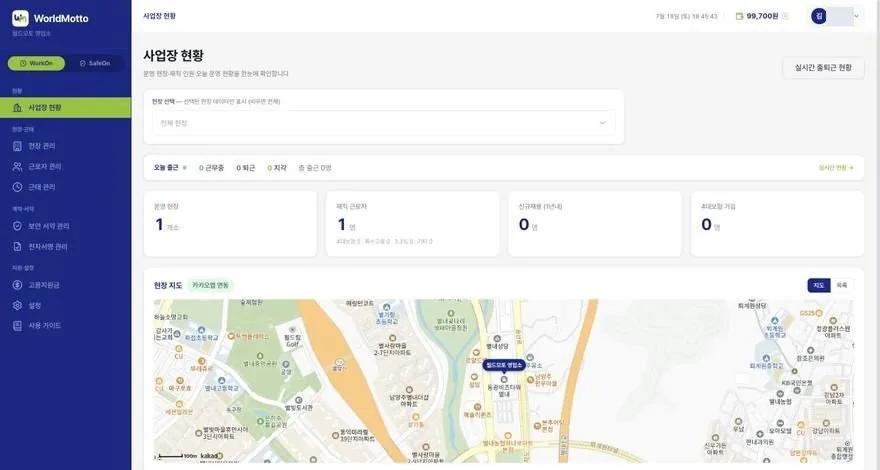Click the document icon beside 전자서명 관리
880x470 pixels.
17,247
